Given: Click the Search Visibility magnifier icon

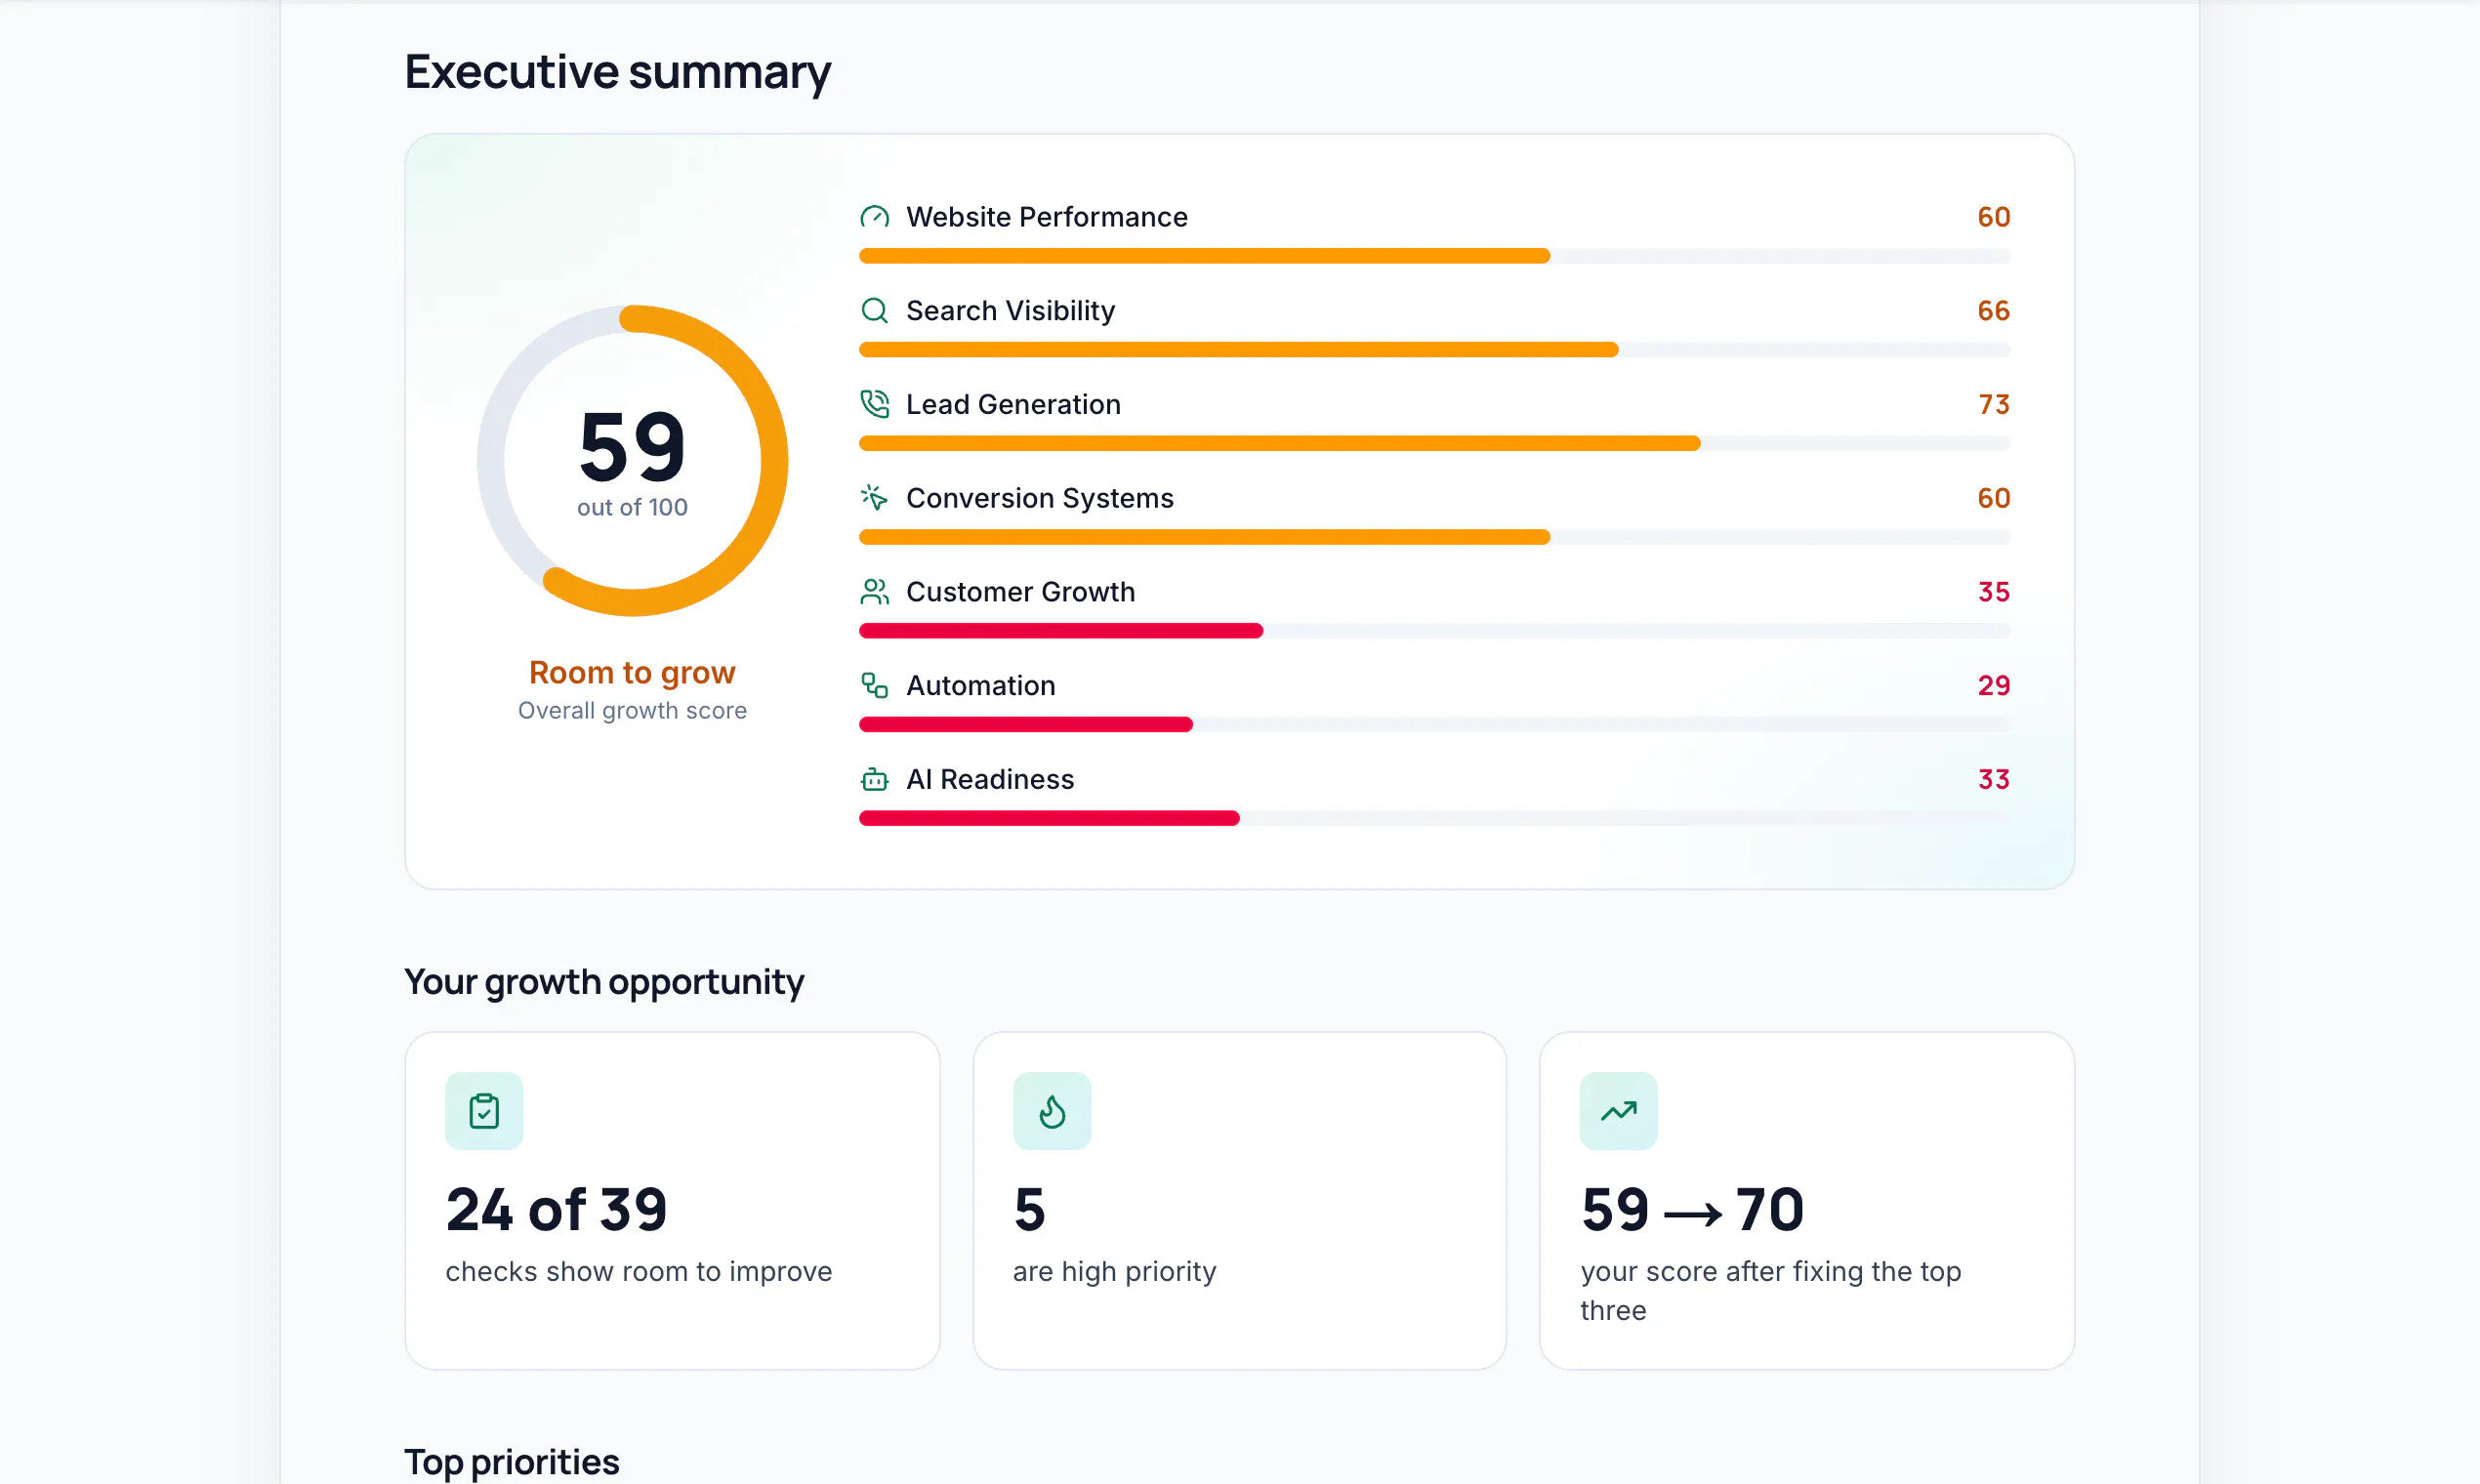Looking at the screenshot, I should click(x=874, y=311).
